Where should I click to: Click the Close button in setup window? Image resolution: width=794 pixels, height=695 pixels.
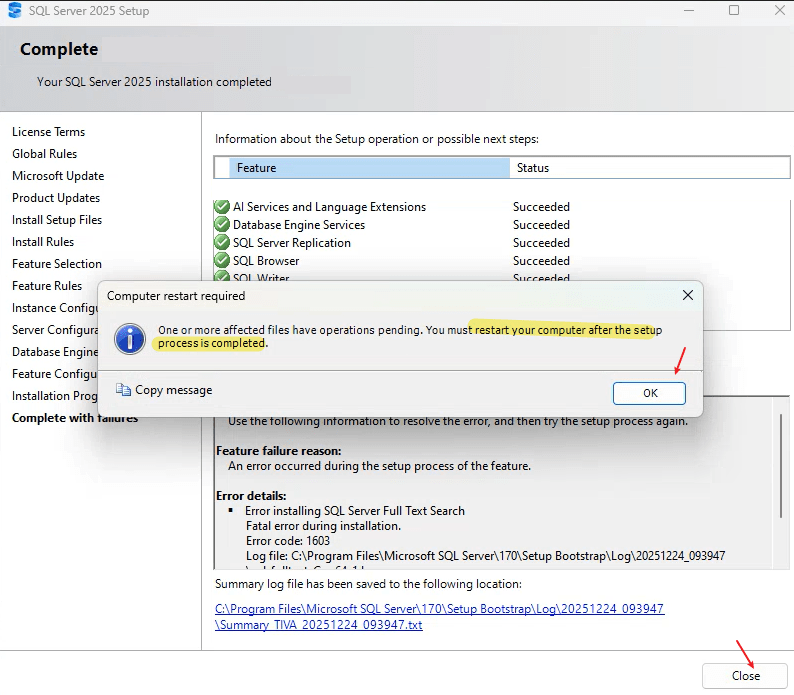pos(745,676)
